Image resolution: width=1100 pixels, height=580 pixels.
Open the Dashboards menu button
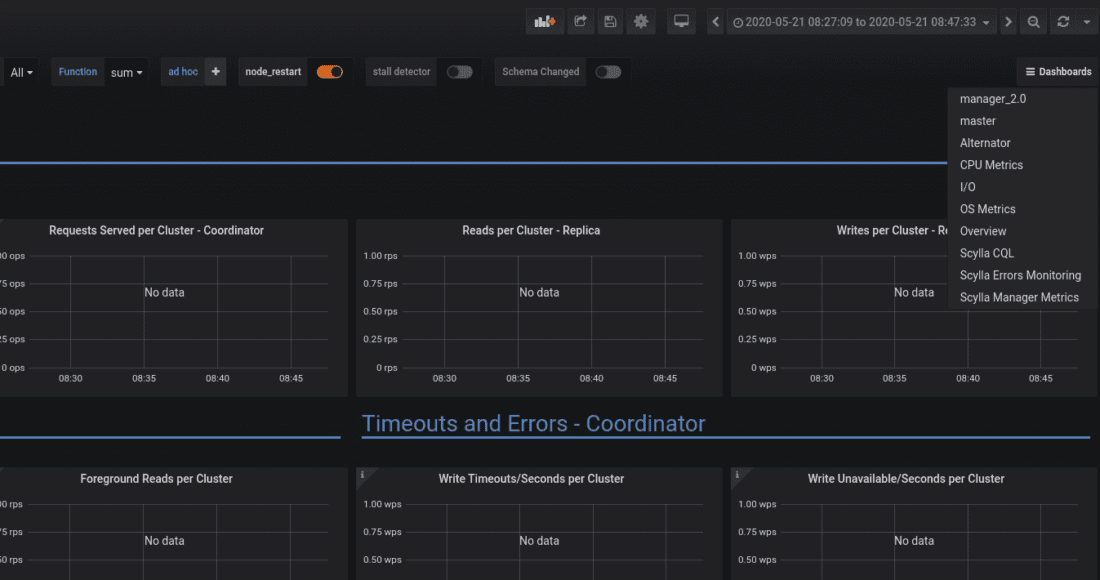point(1056,71)
